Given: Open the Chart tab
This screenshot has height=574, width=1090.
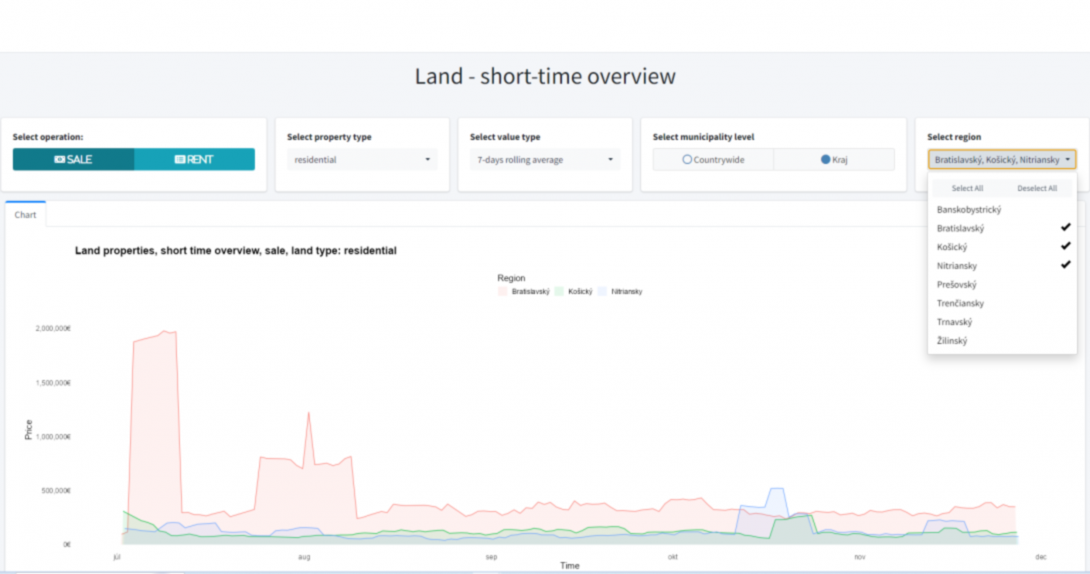Looking at the screenshot, I should coord(25,215).
